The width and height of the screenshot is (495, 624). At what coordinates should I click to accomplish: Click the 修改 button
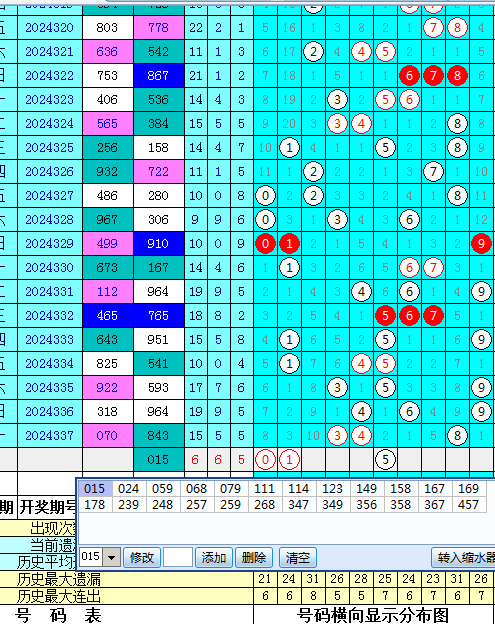[142, 557]
